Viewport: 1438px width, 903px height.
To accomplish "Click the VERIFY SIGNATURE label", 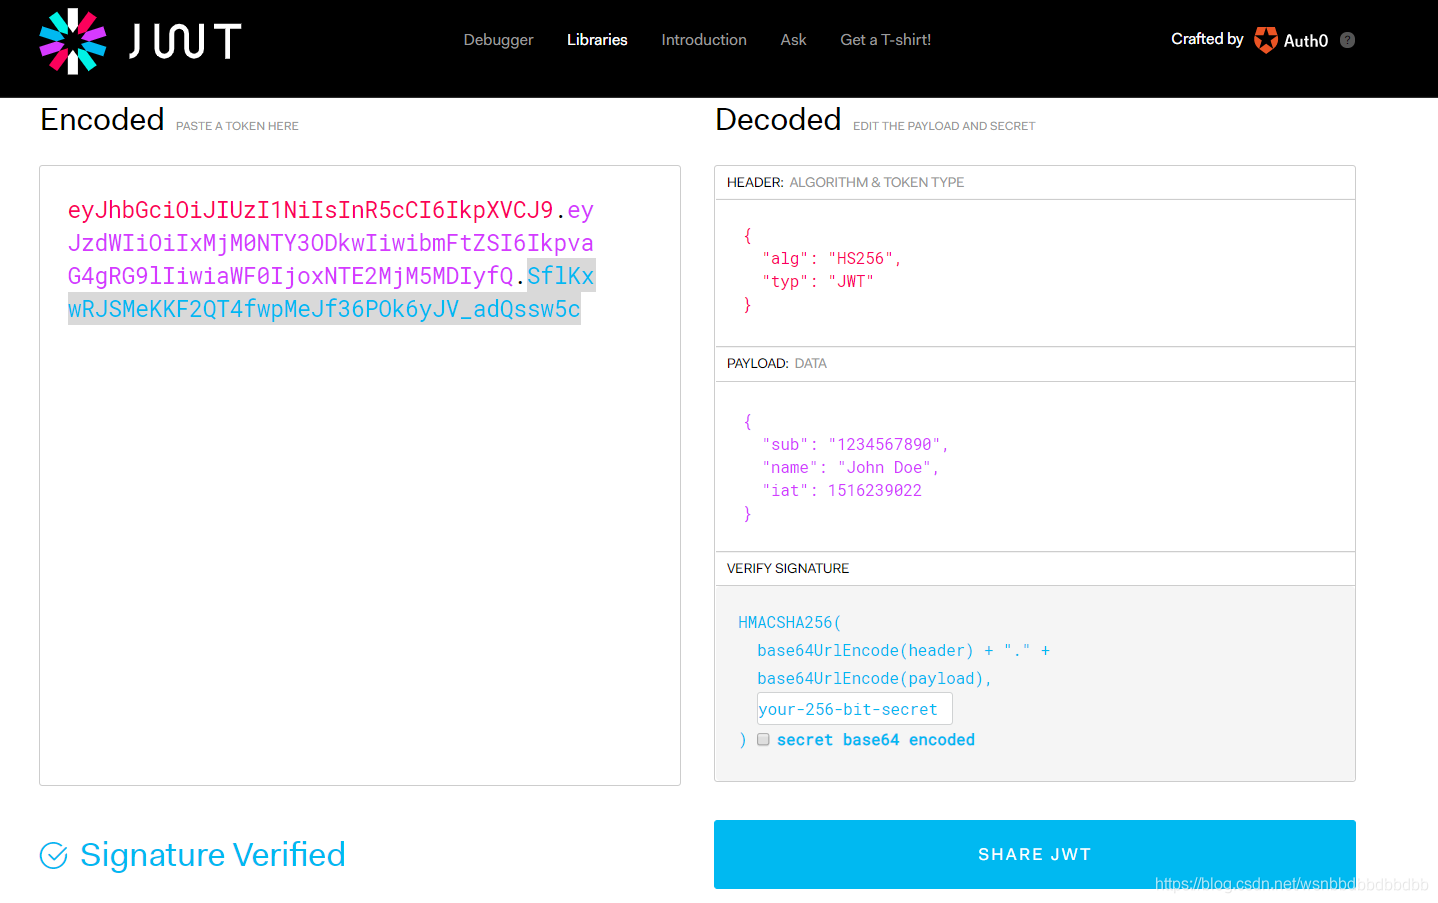I will [788, 568].
